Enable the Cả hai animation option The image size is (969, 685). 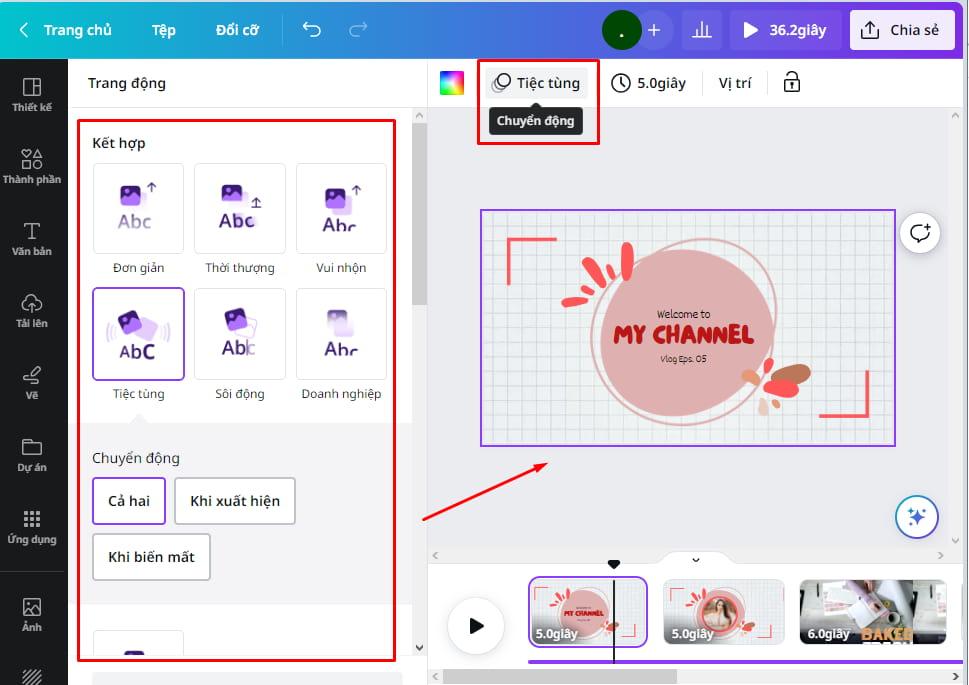point(128,501)
